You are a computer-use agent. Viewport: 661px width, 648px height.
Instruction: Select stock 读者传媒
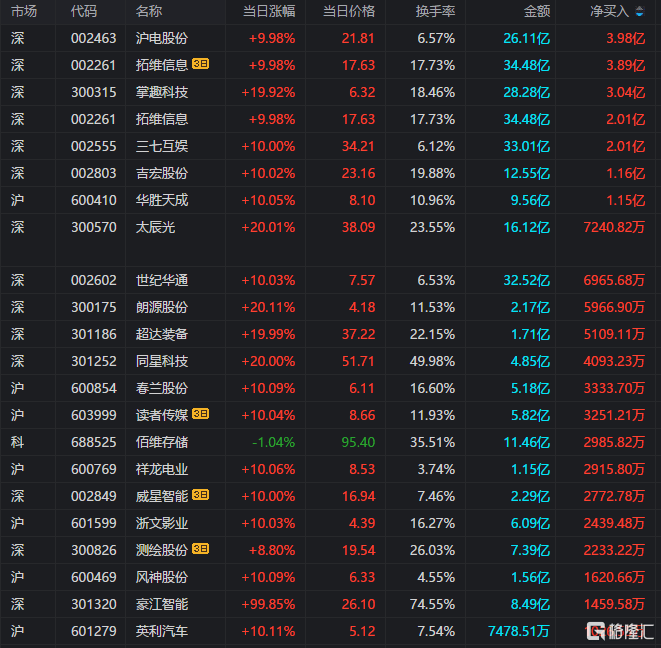[x=162, y=415]
